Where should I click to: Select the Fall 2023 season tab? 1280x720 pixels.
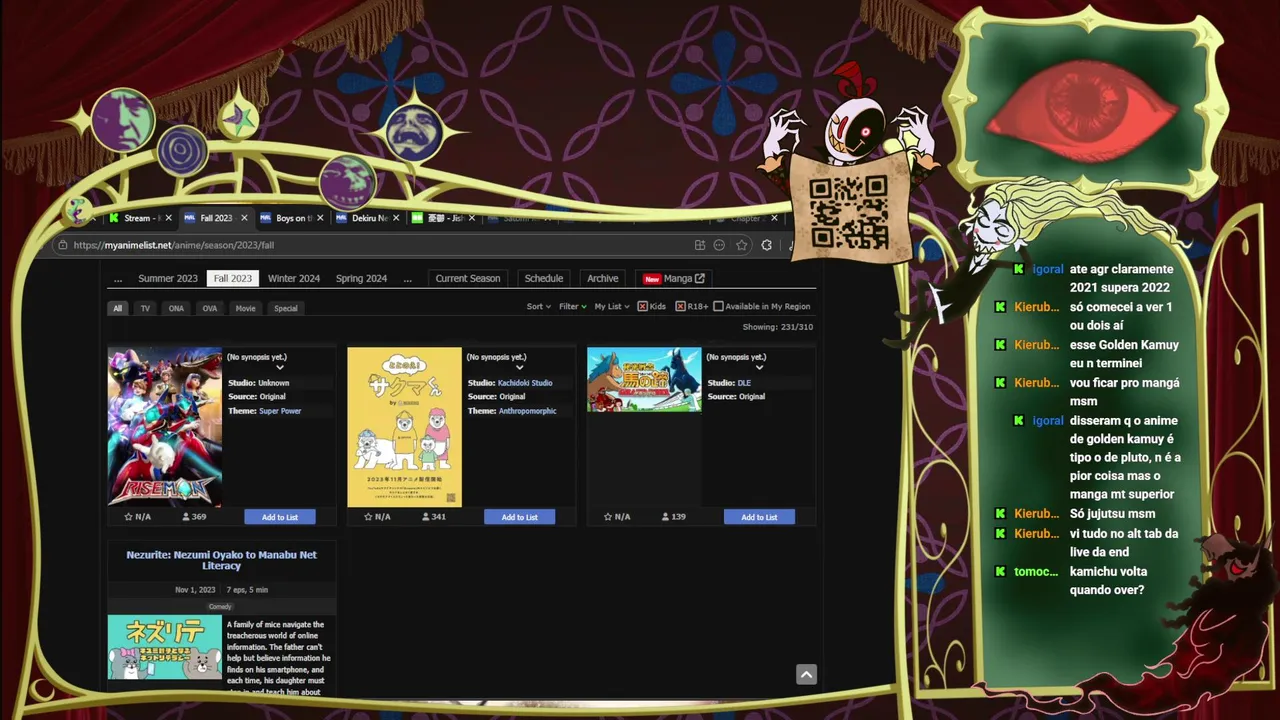[x=232, y=278]
